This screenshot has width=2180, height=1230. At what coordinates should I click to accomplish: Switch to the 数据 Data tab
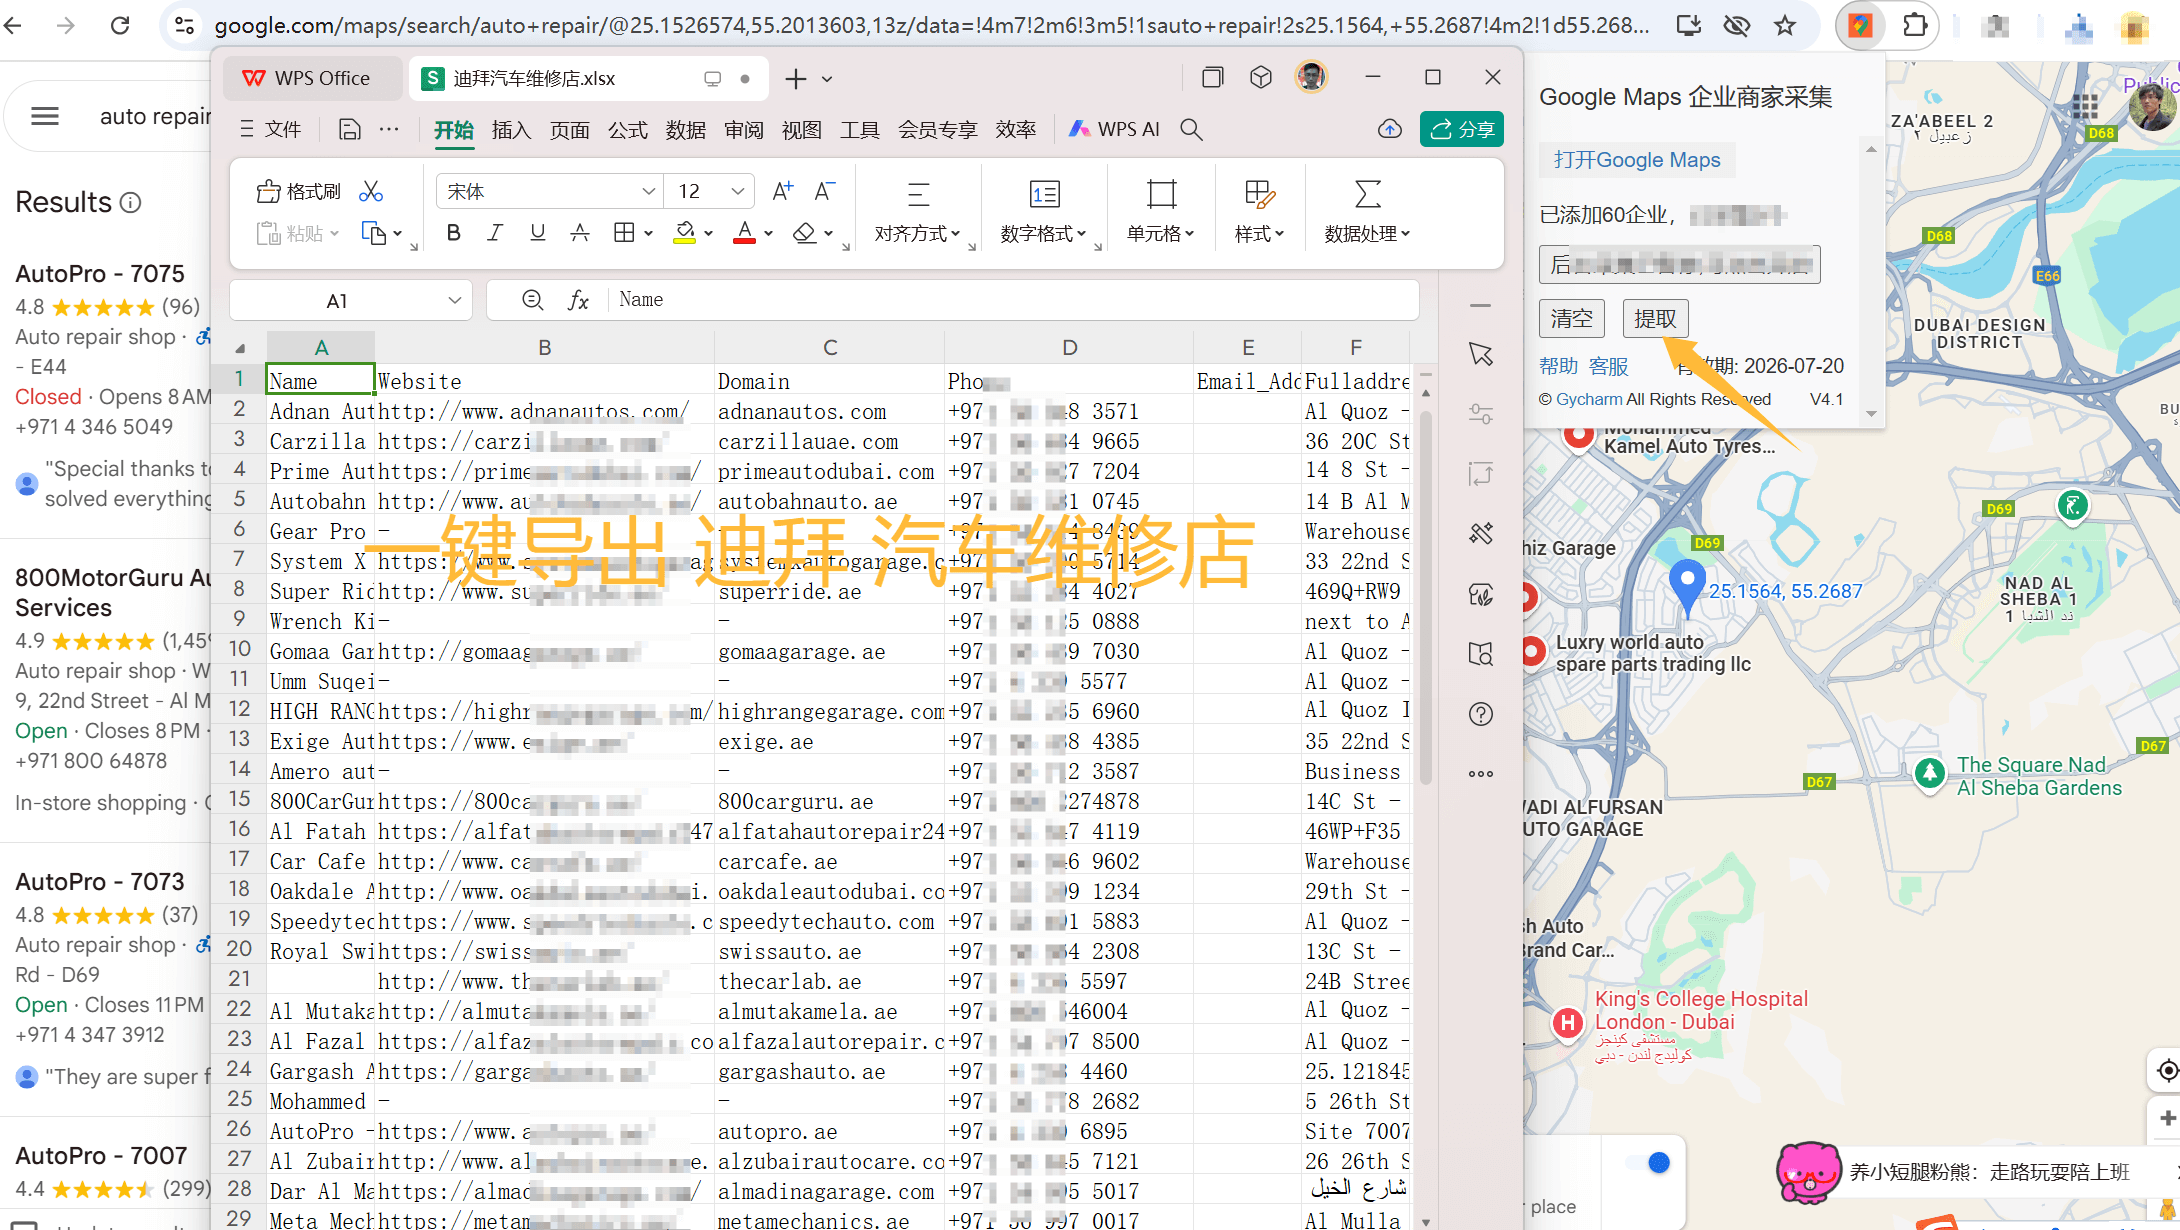pos(685,129)
